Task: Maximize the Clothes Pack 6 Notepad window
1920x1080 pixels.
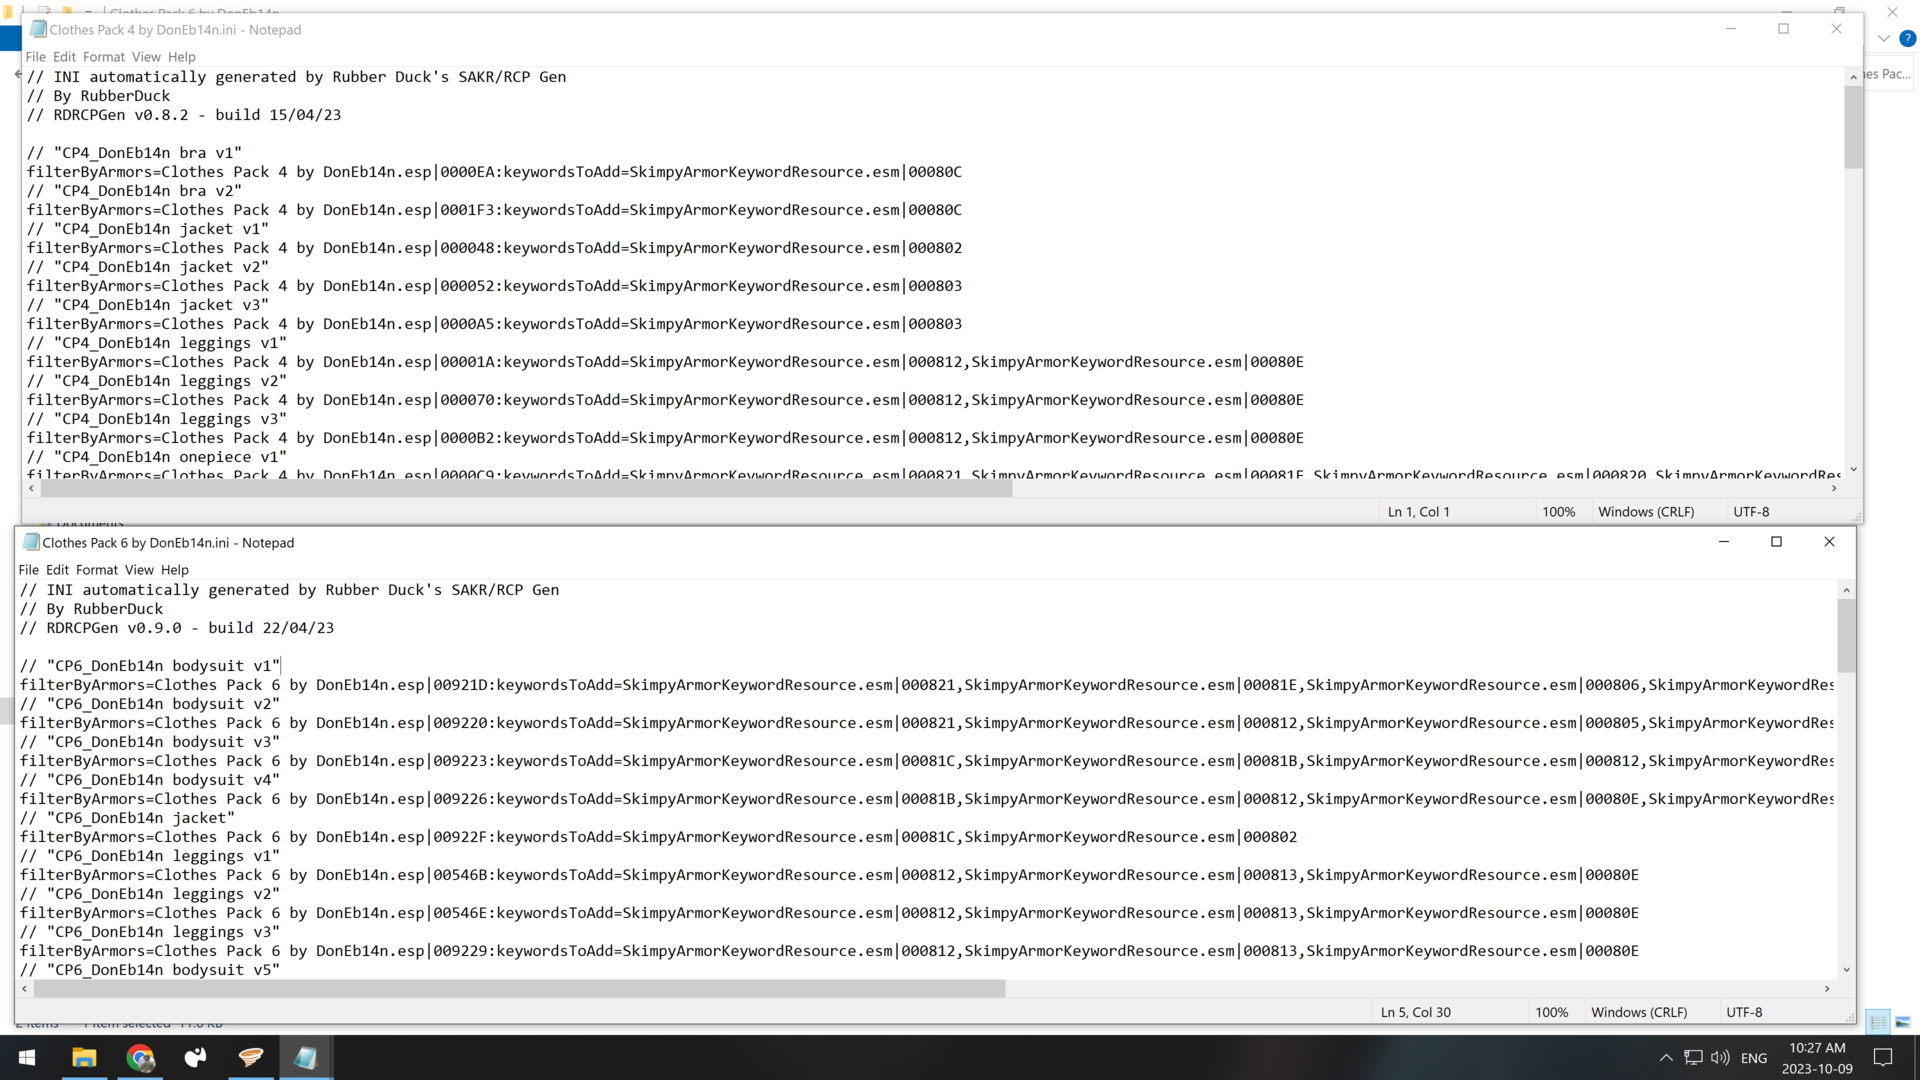Action: pyautogui.click(x=1776, y=542)
